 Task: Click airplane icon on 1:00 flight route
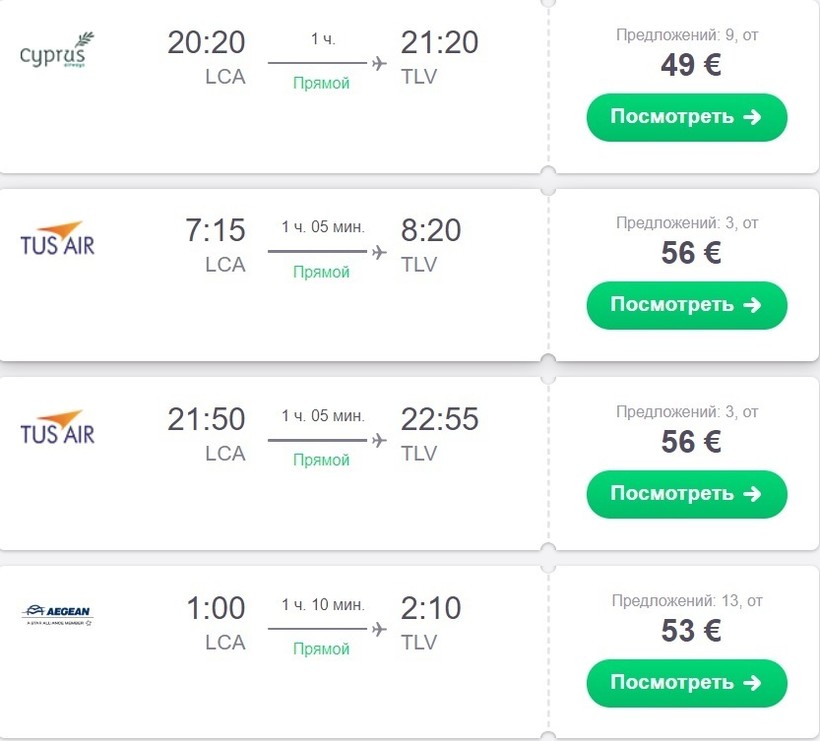[x=379, y=629]
